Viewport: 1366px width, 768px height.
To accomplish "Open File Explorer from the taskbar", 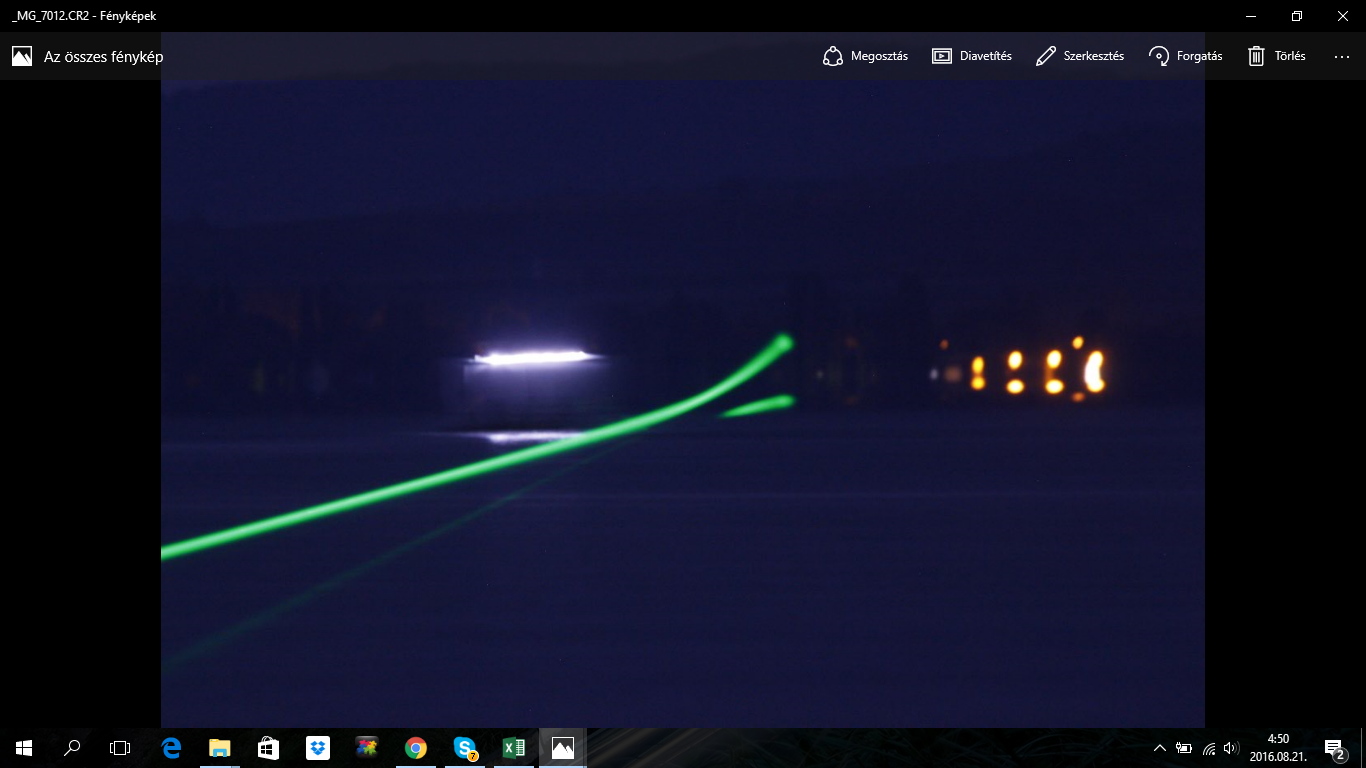I will pyautogui.click(x=220, y=747).
